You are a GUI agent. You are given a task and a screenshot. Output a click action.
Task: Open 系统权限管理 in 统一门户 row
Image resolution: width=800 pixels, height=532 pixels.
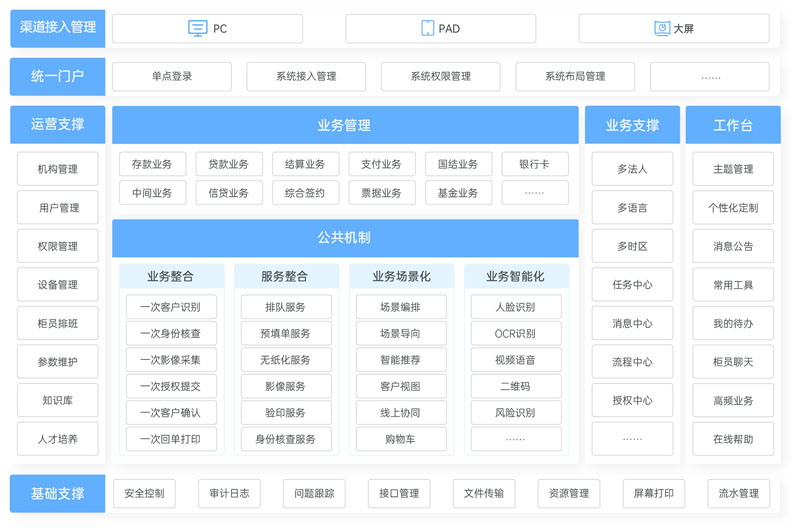pyautogui.click(x=440, y=77)
